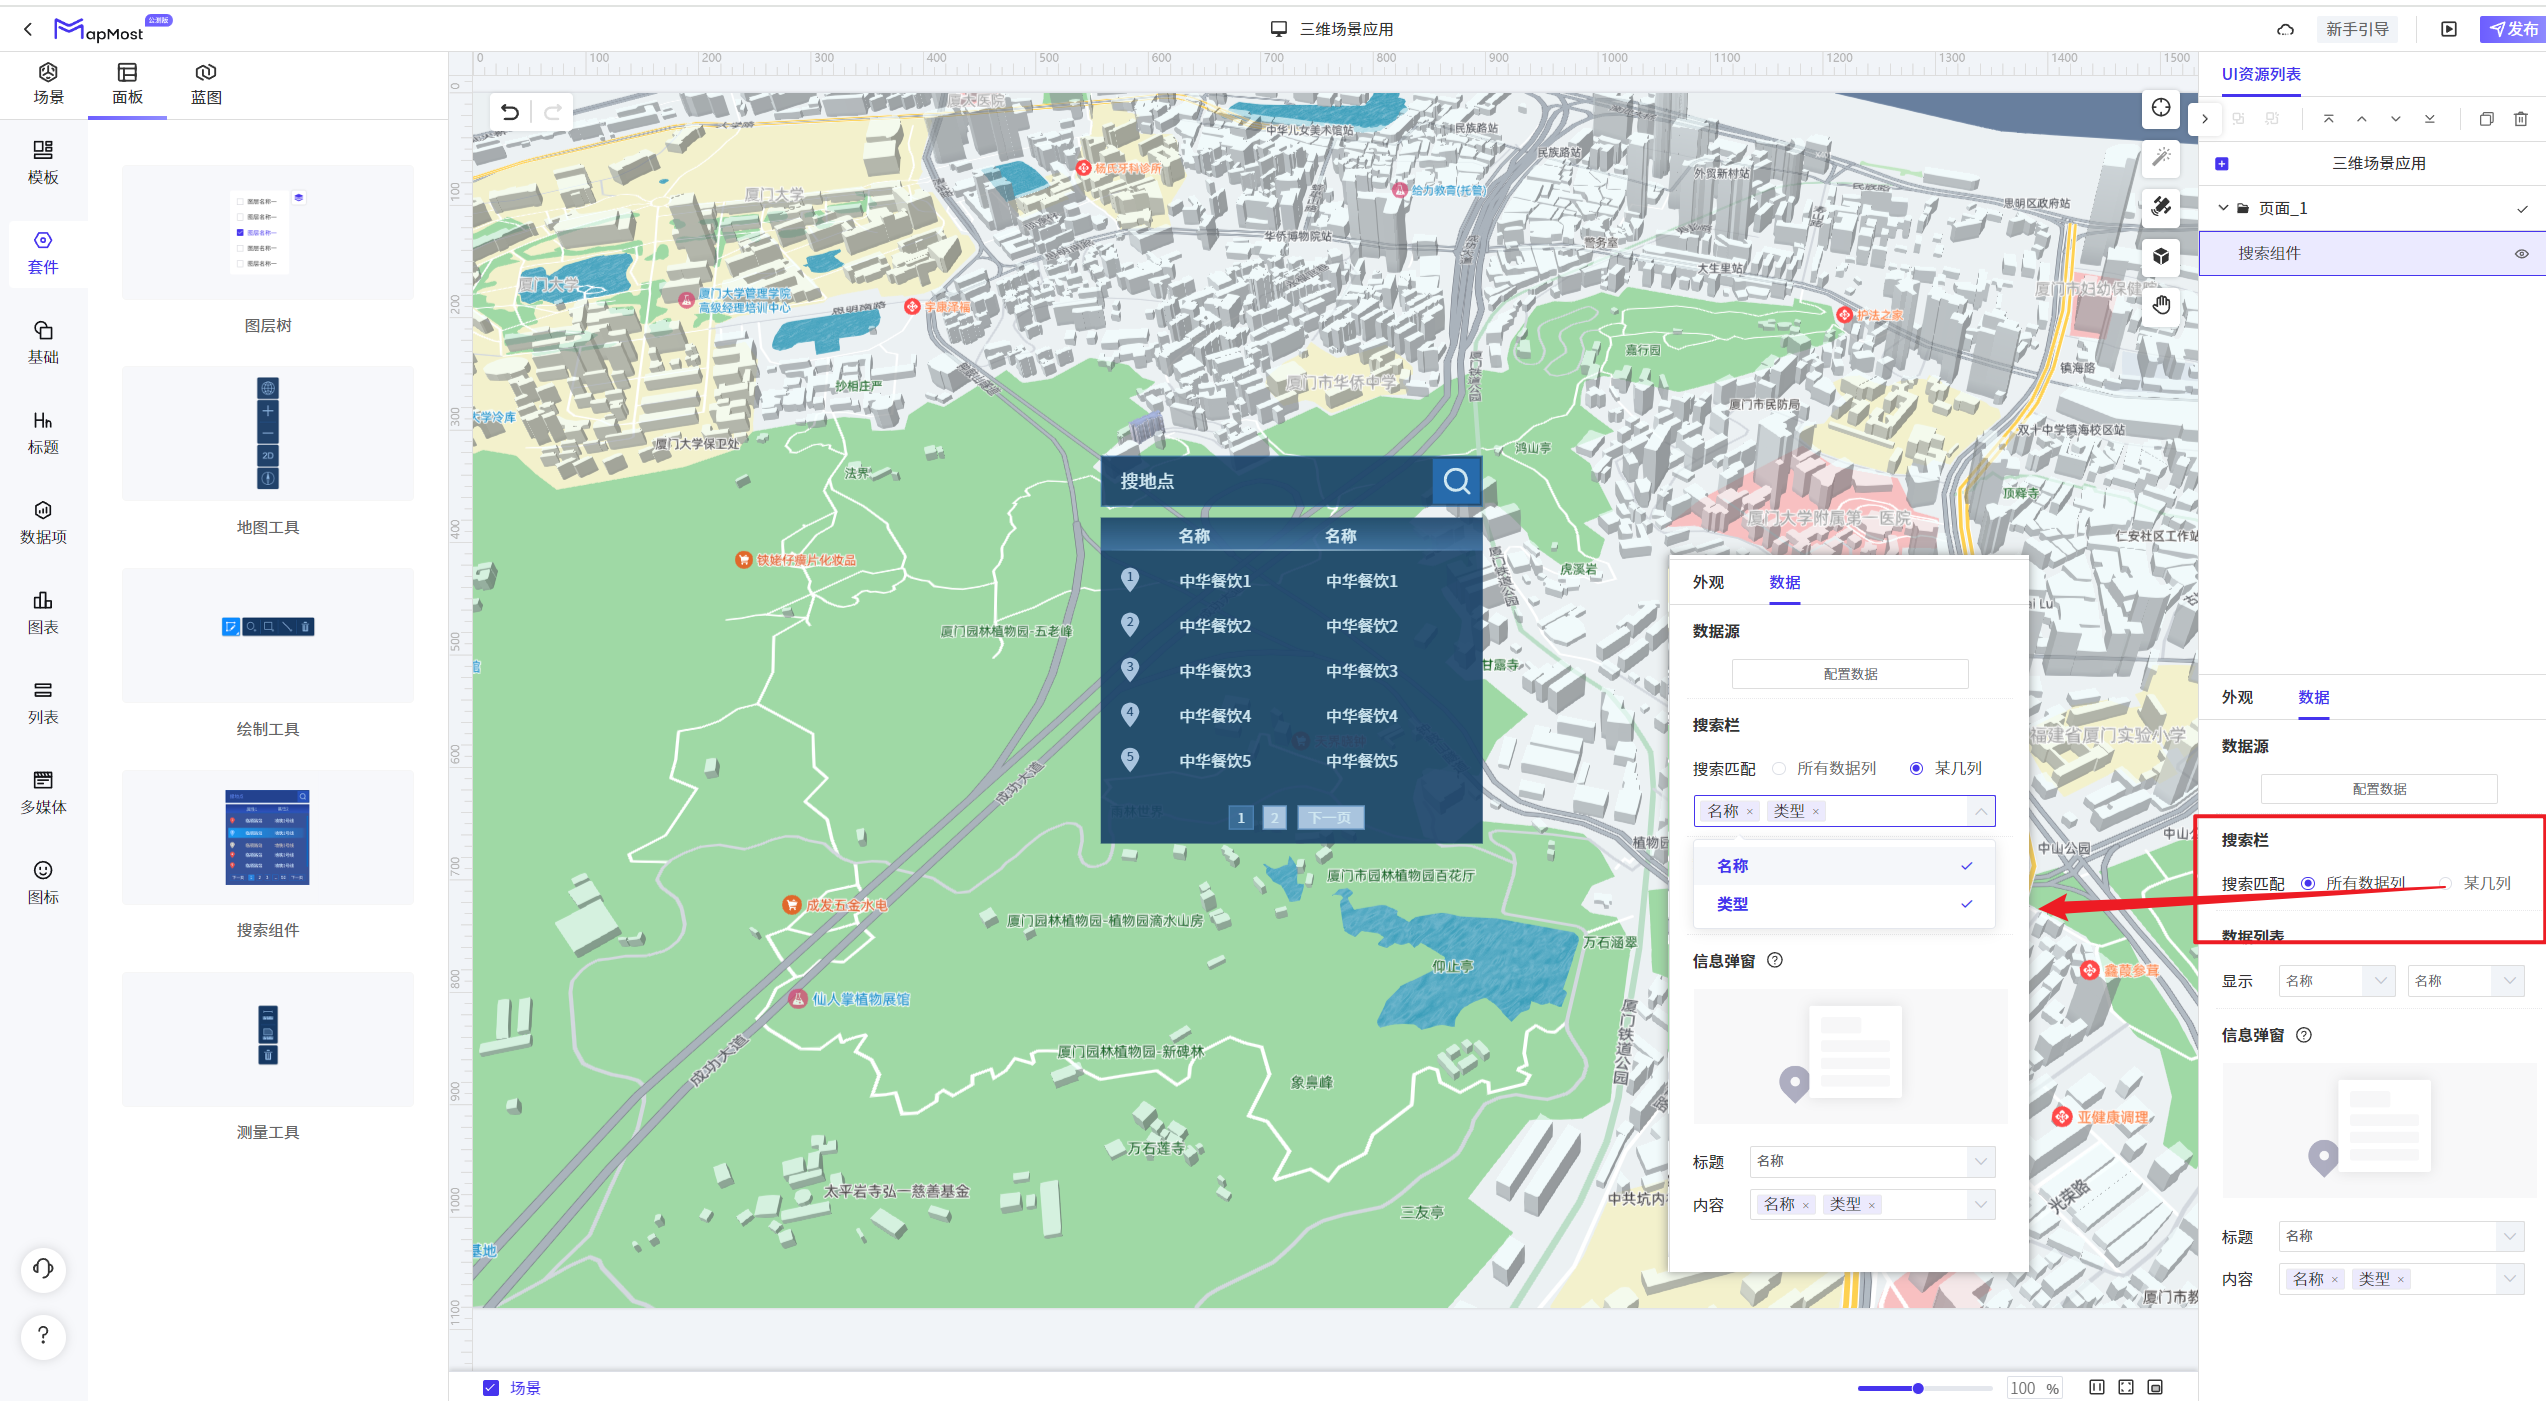Open the help question mark button

pos(43,1336)
